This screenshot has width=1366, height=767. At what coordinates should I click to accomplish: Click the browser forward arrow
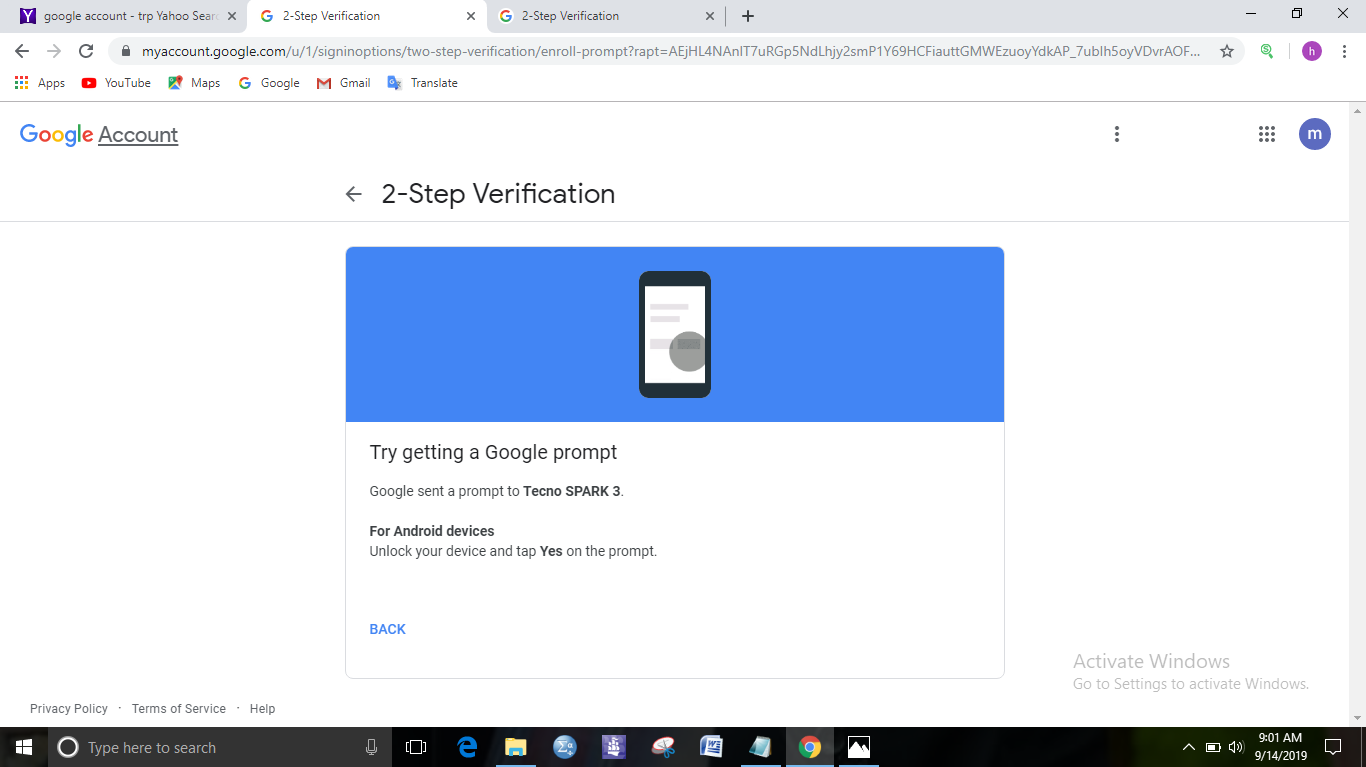point(54,51)
